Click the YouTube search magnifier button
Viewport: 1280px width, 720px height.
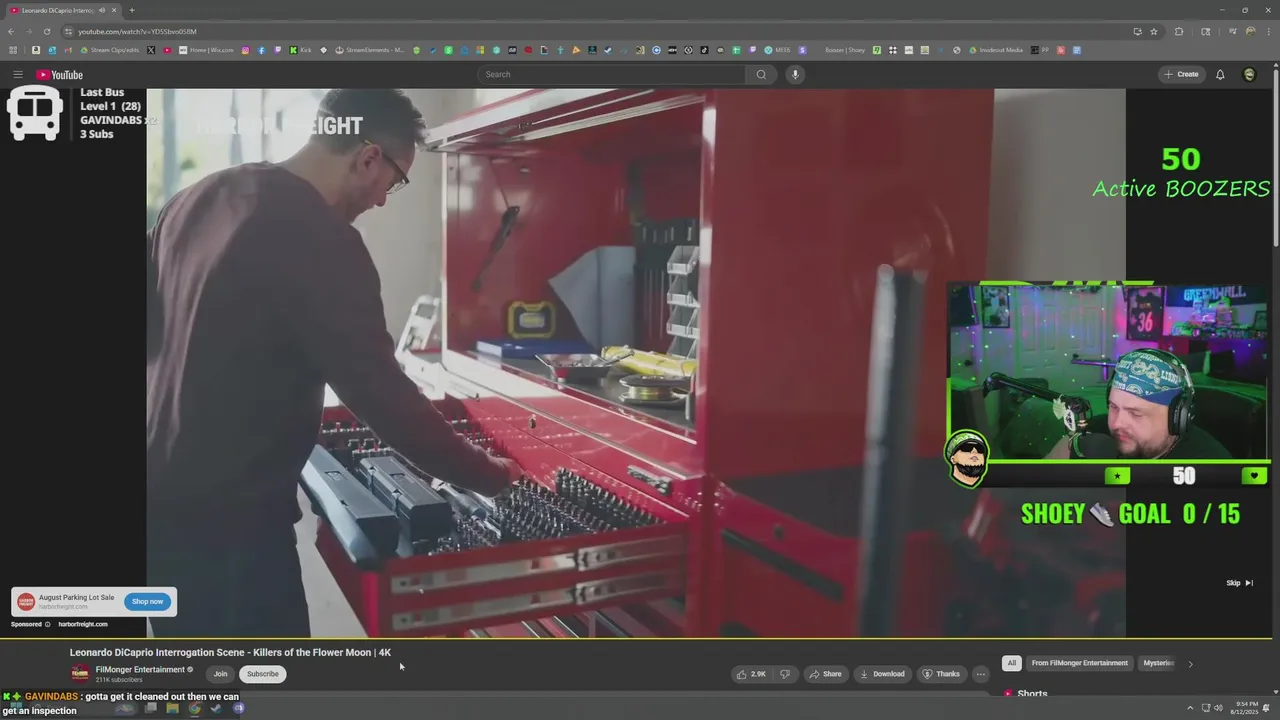coord(761,74)
